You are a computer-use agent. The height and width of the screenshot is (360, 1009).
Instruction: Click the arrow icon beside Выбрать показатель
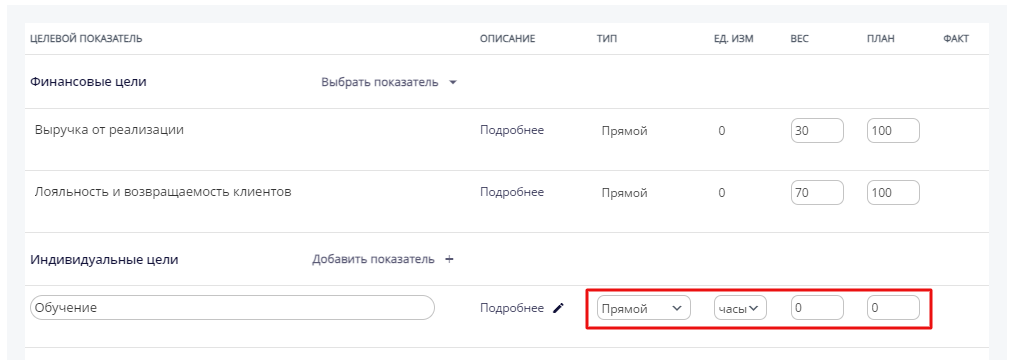(x=452, y=82)
